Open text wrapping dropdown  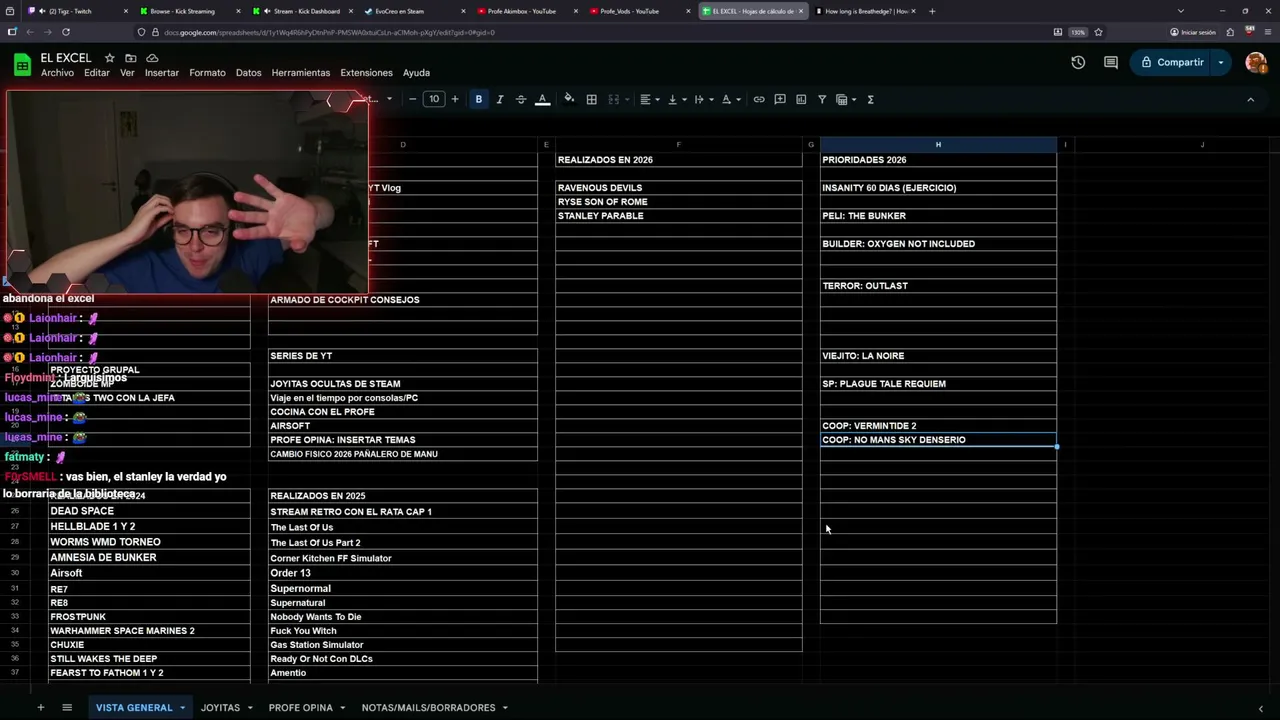(x=703, y=99)
